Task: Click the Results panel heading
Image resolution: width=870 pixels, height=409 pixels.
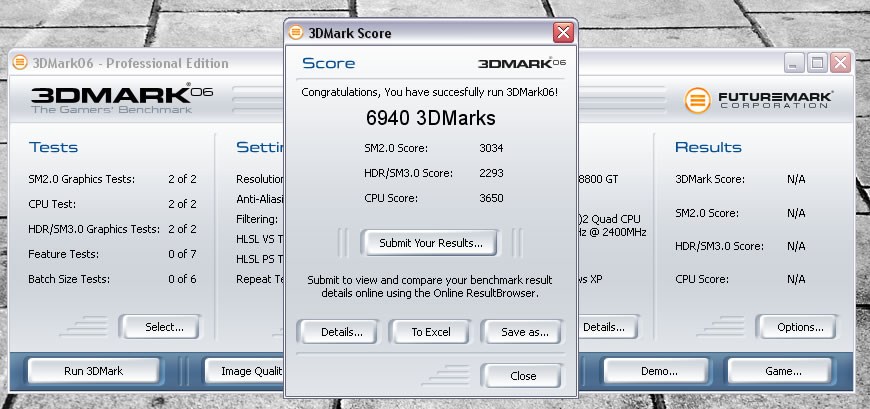Action: (708, 148)
